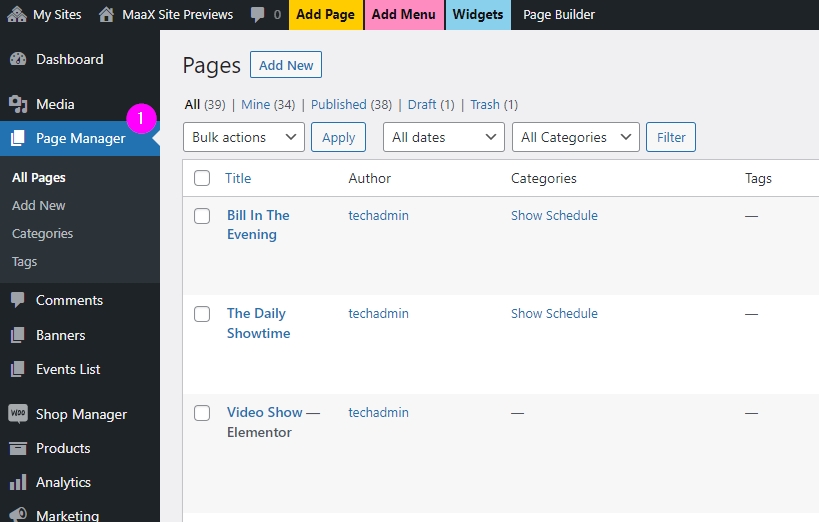Viewport: 819px width, 522px height.
Task: Filter by Draft (1) pages
Action: pyautogui.click(x=431, y=105)
